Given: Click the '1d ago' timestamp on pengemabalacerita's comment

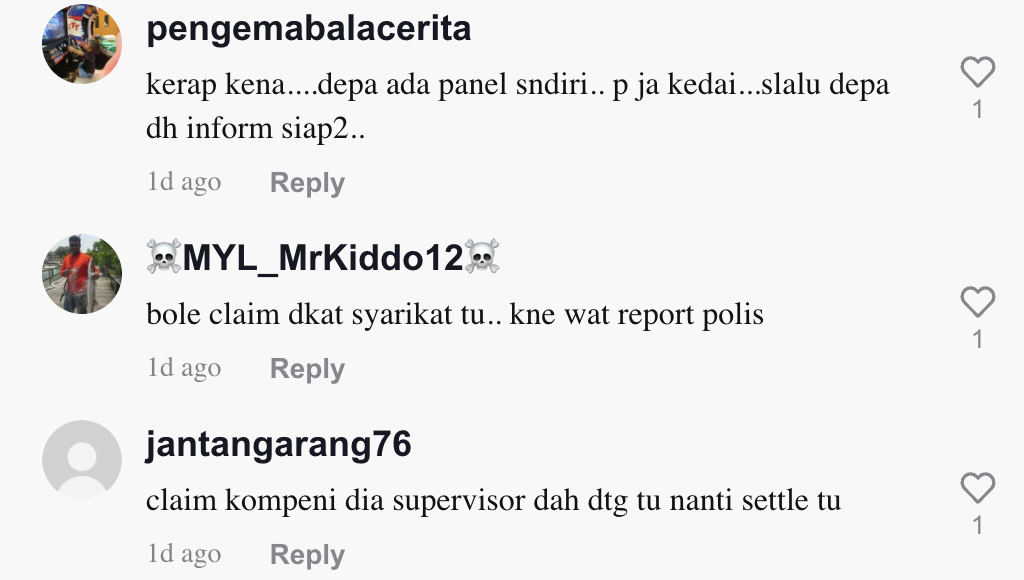Looking at the screenshot, I should [184, 182].
